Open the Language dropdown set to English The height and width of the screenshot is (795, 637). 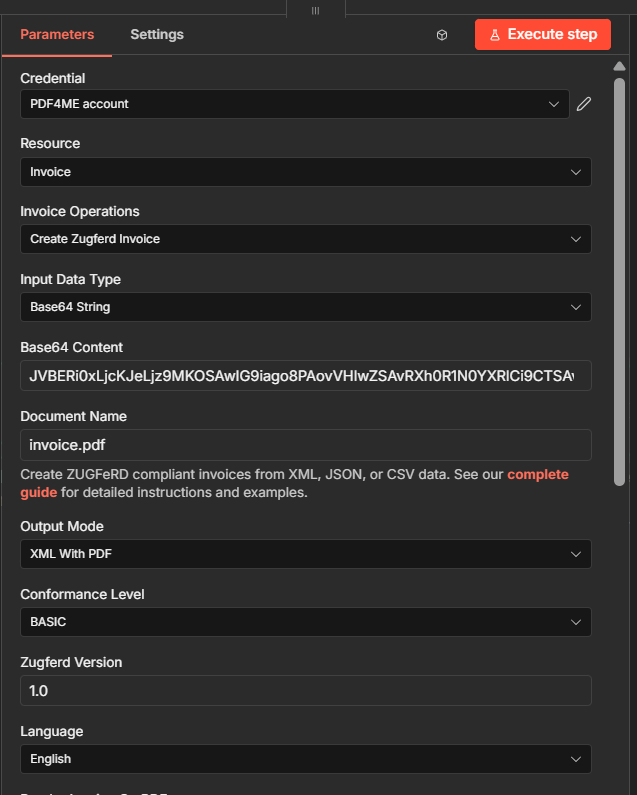click(305, 759)
